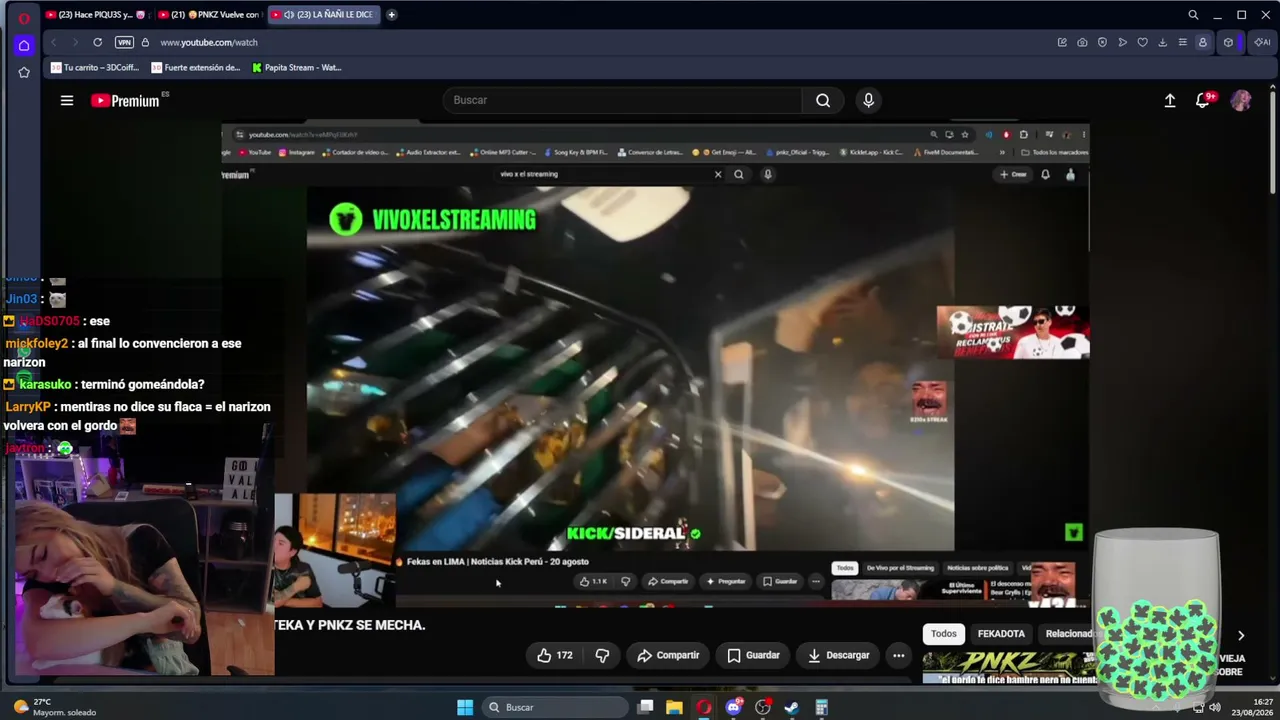Open Steam from the taskbar
The height and width of the screenshot is (720, 1280).
(x=792, y=707)
